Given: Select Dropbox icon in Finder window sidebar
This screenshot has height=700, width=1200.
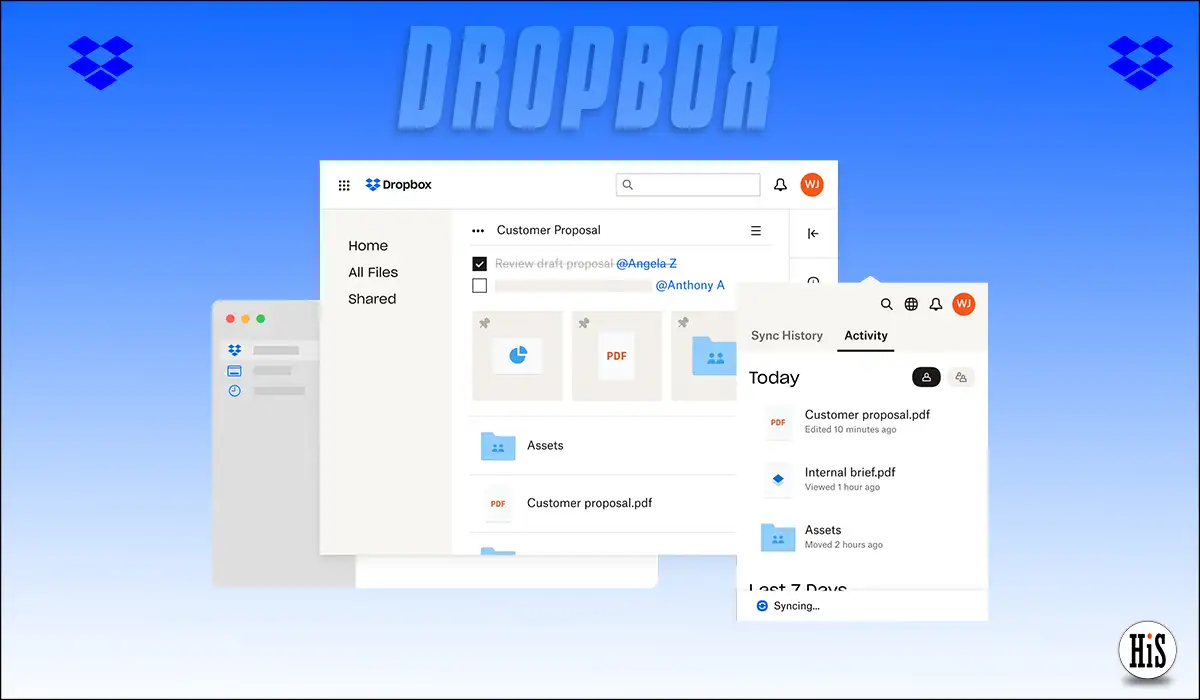Looking at the screenshot, I should tap(234, 350).
